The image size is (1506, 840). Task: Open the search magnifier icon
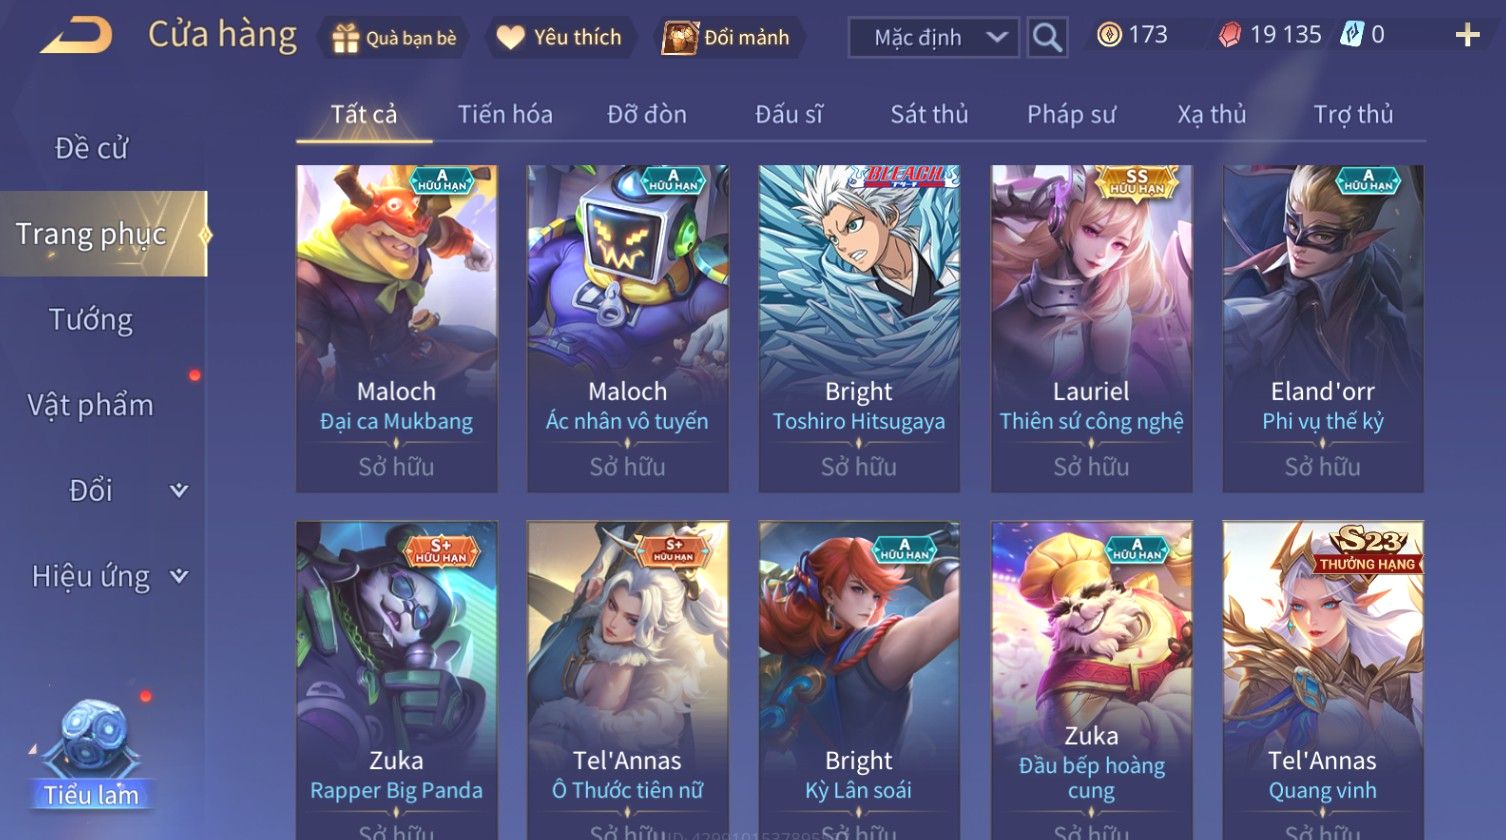tap(1047, 38)
